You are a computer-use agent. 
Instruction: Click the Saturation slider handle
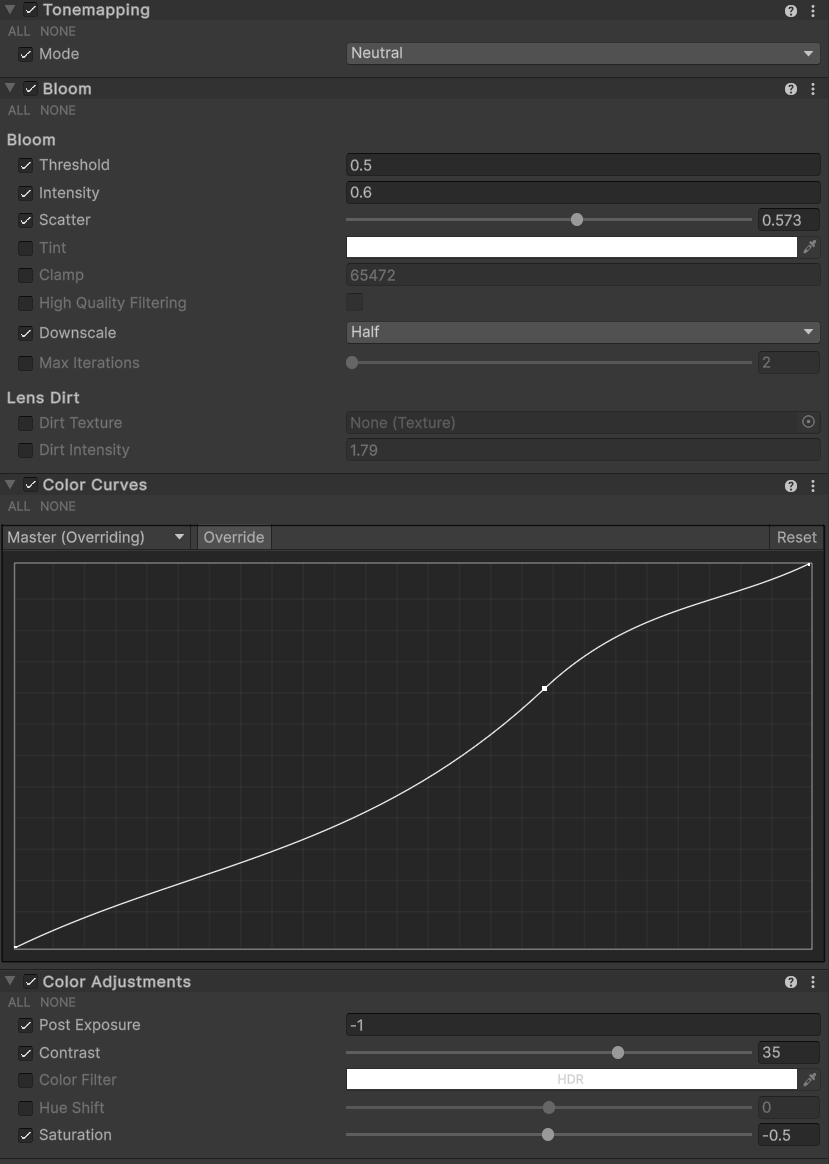(548, 1135)
